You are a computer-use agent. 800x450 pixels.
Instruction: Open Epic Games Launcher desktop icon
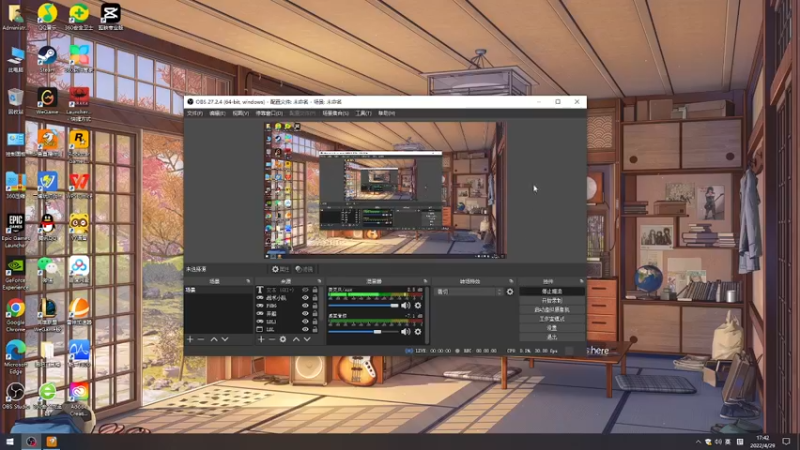point(16,231)
